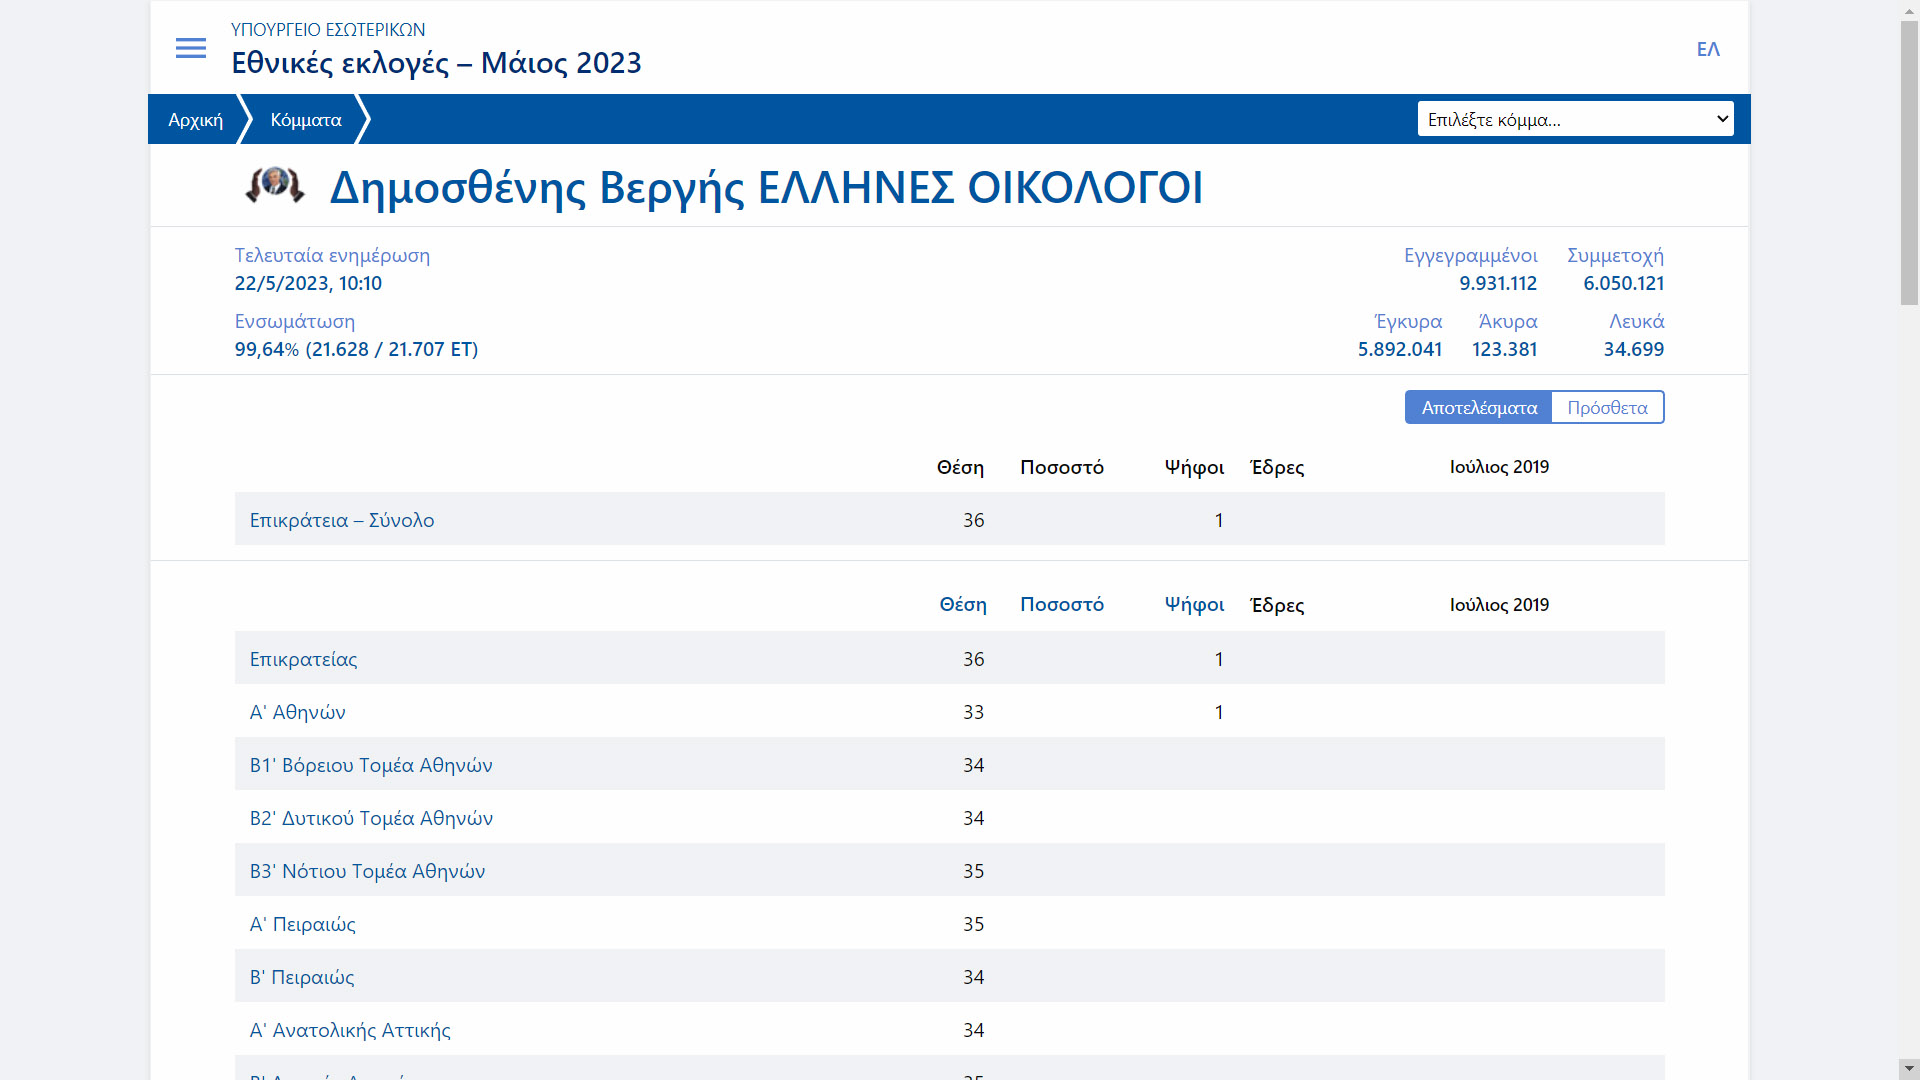Open Β3' Νότιου Τομέα Αθηνών link

[367, 871]
